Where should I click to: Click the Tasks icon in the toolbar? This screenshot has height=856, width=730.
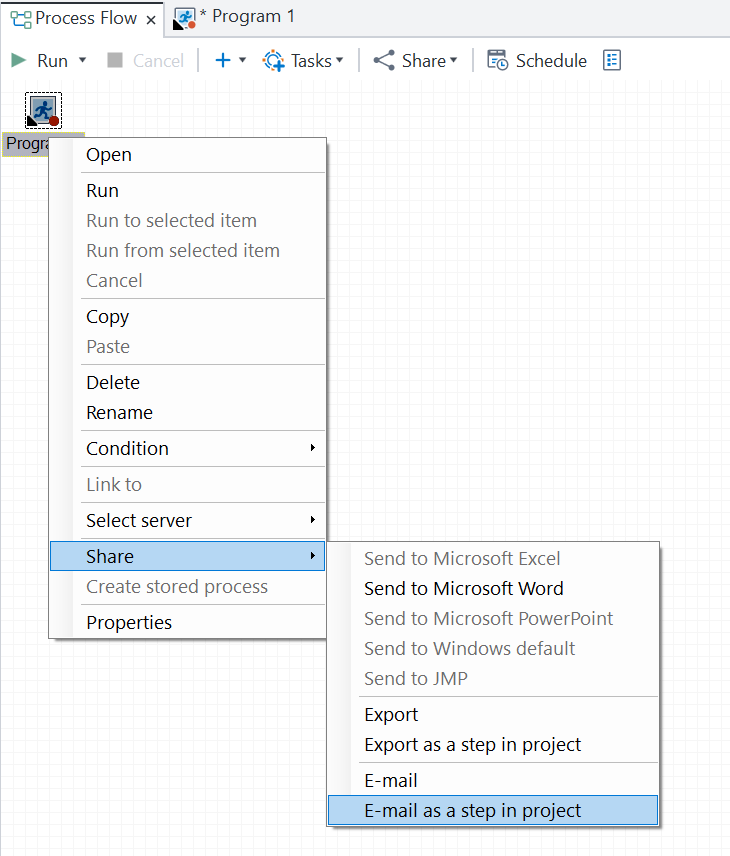[x=274, y=61]
